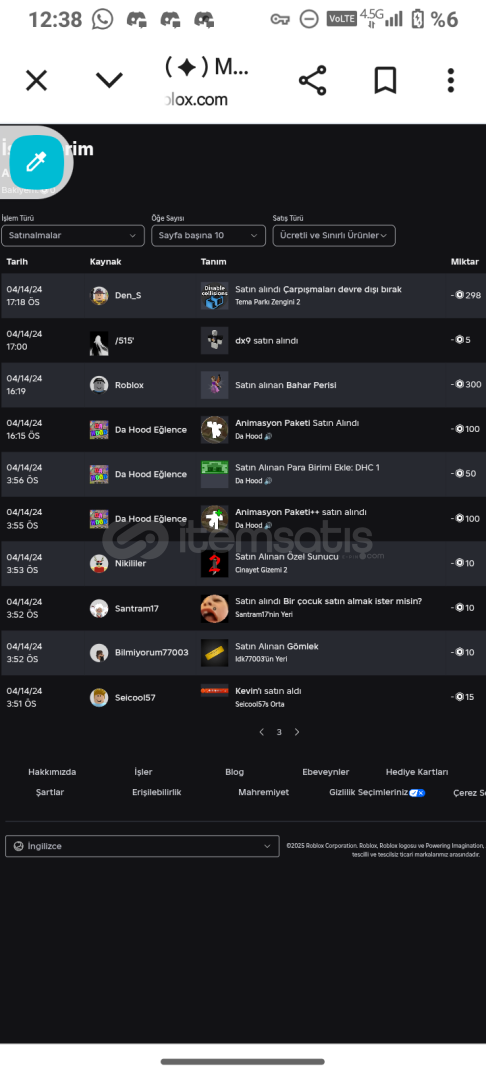Expand the Satınalmalar transaction type dropdown
Viewport: 486px width, 1080px height.
(x=73, y=236)
